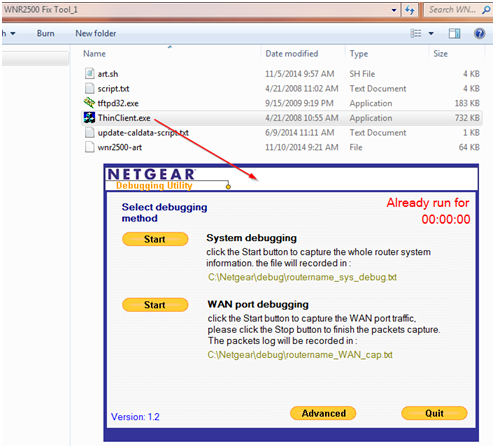Sort files by Date modified column
Screen dimensions: 495x448
pyautogui.click(x=292, y=54)
